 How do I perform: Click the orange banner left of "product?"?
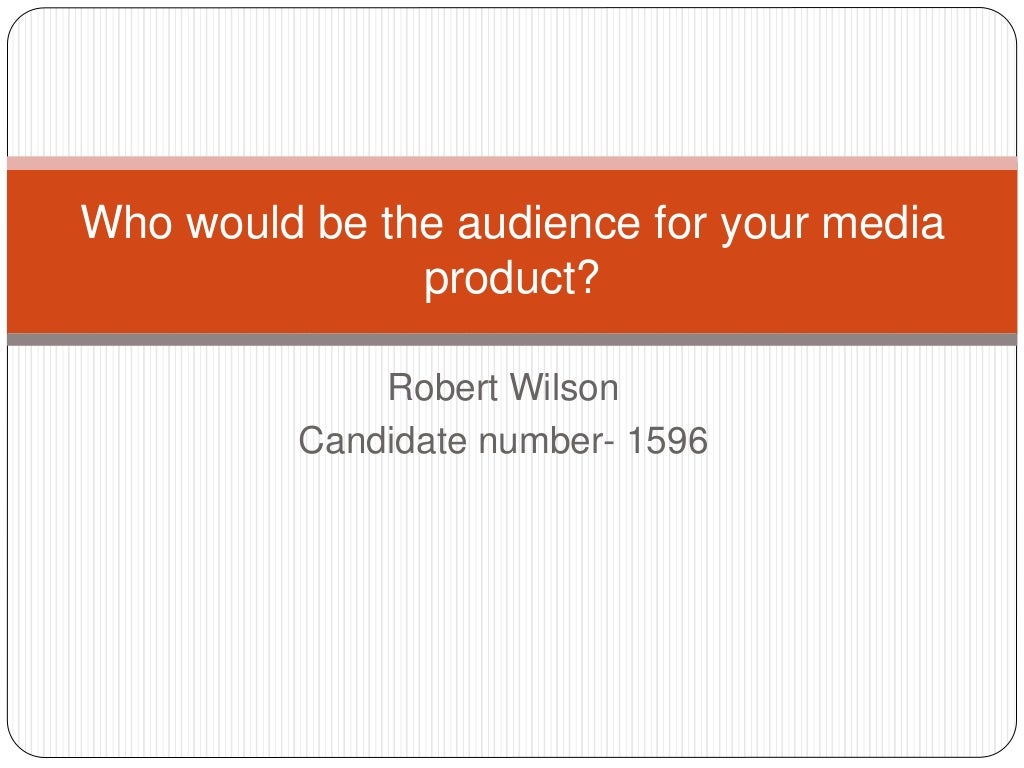[x=200, y=282]
